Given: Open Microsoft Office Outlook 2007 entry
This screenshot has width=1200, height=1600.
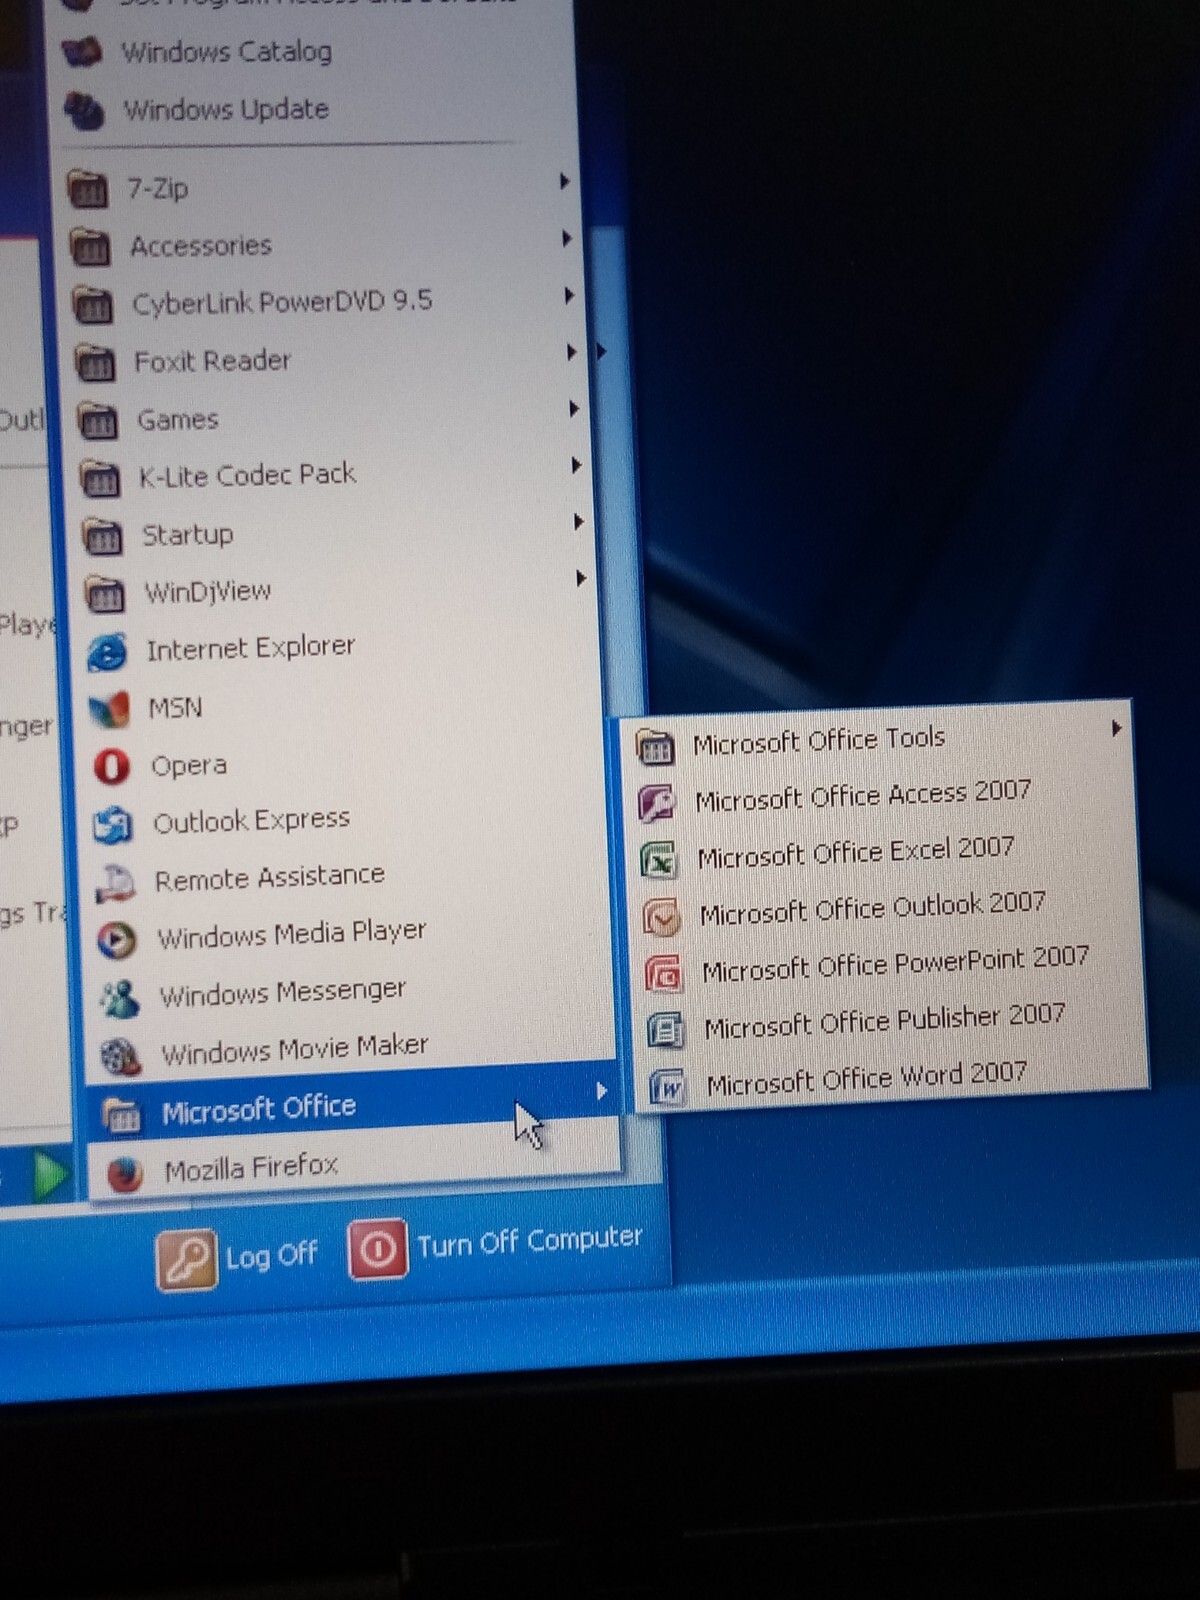Looking at the screenshot, I should coord(887,910).
